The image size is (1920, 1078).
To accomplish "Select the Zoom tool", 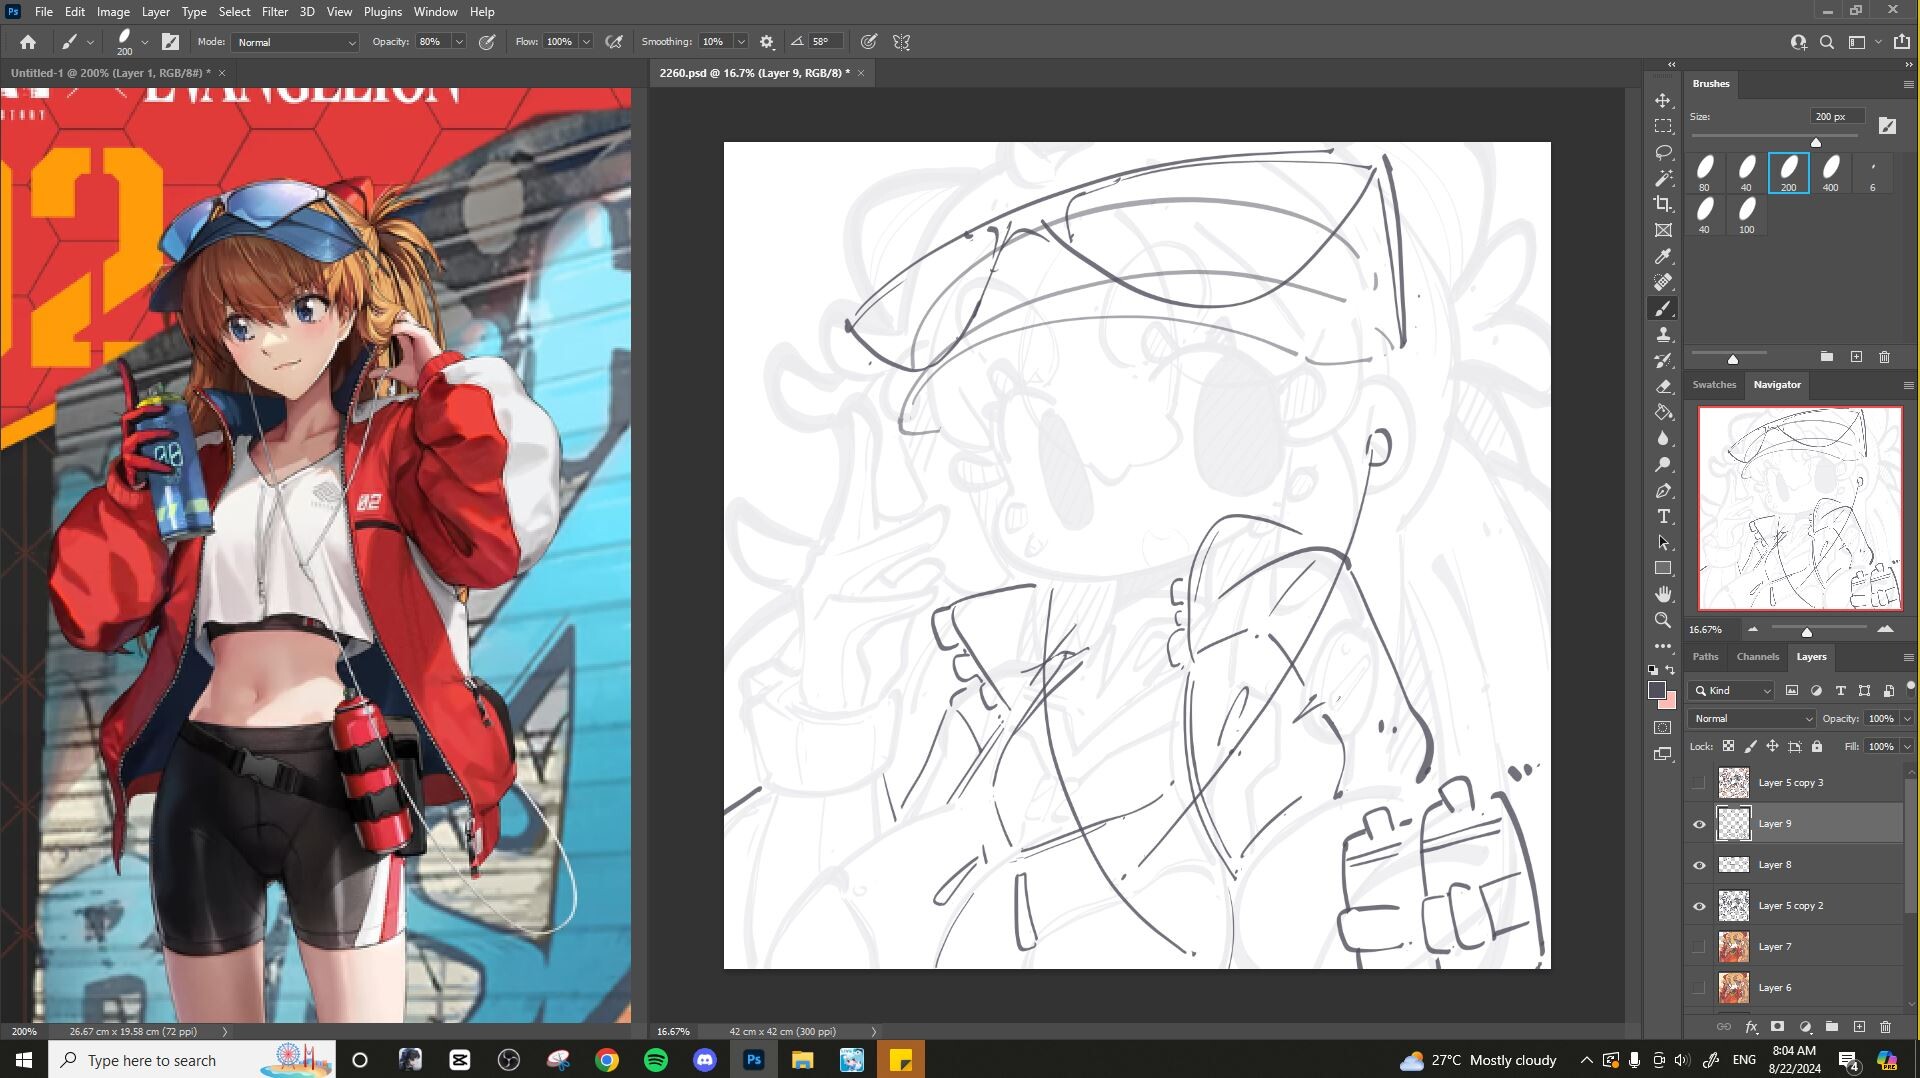I will pos(1663,620).
